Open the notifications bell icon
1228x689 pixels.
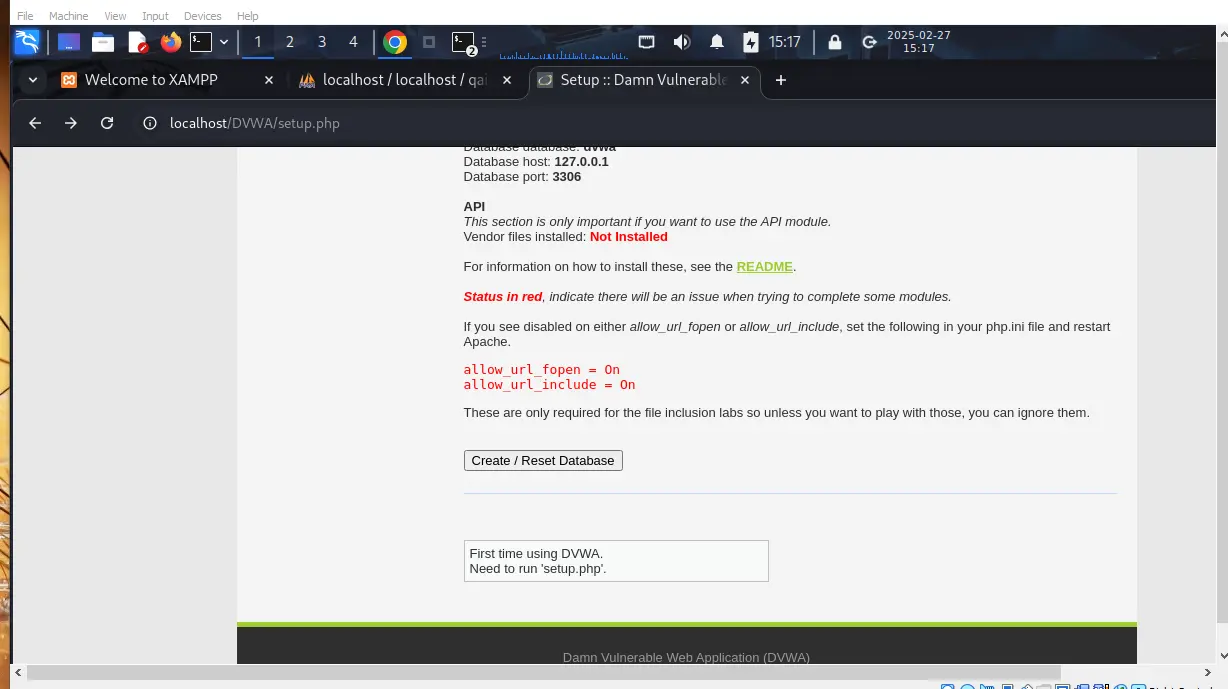coord(717,42)
